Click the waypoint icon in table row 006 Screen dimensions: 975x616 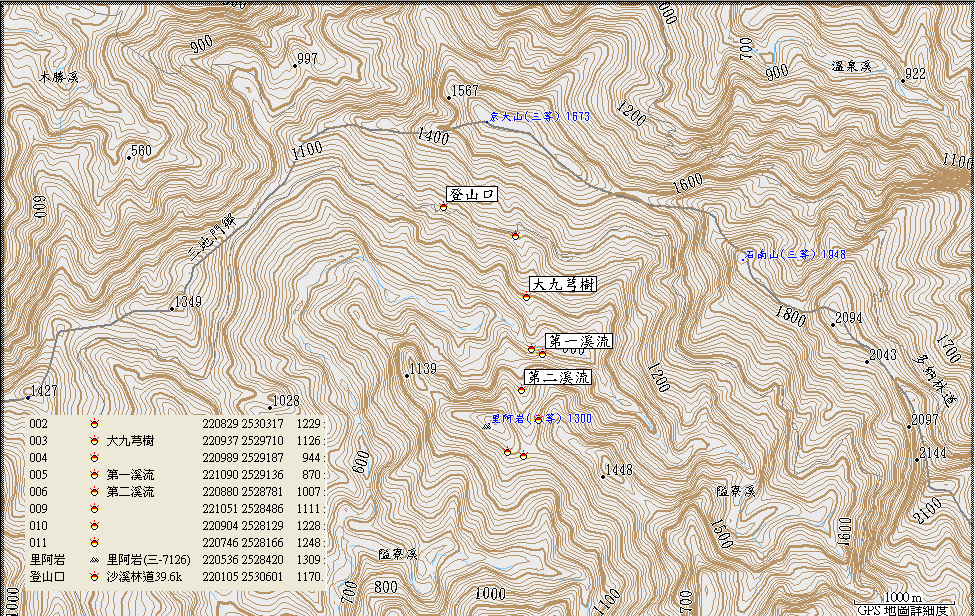pos(94,492)
